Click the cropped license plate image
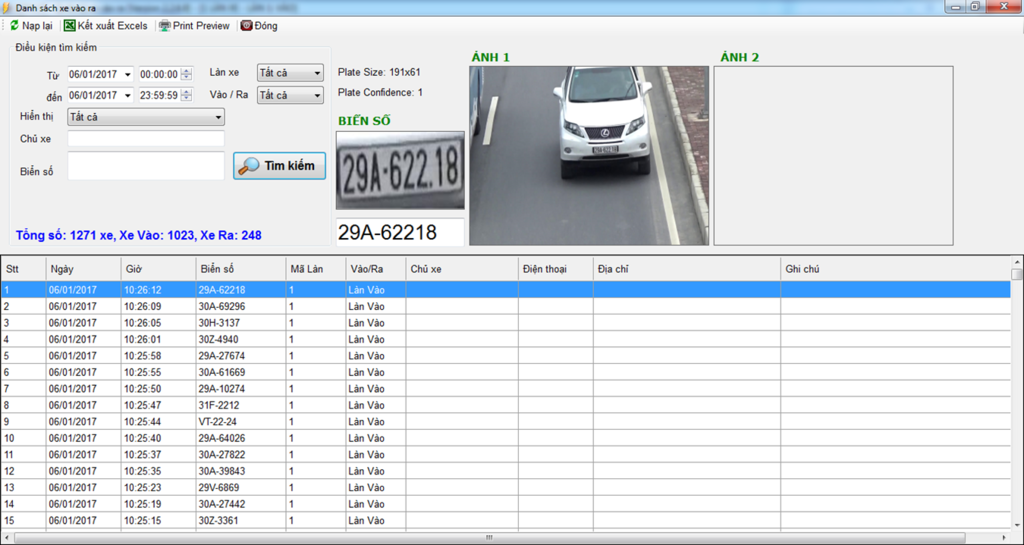This screenshot has height=545, width=1024. pyautogui.click(x=400, y=171)
